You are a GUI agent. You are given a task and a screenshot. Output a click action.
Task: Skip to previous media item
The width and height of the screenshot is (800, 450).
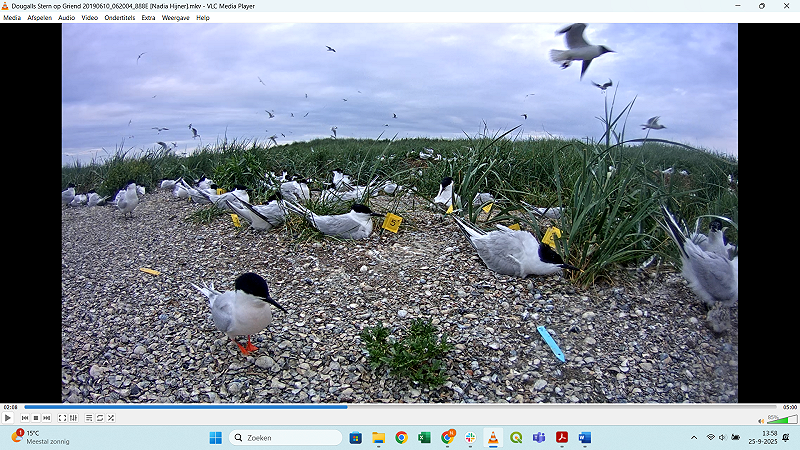[x=24, y=418]
